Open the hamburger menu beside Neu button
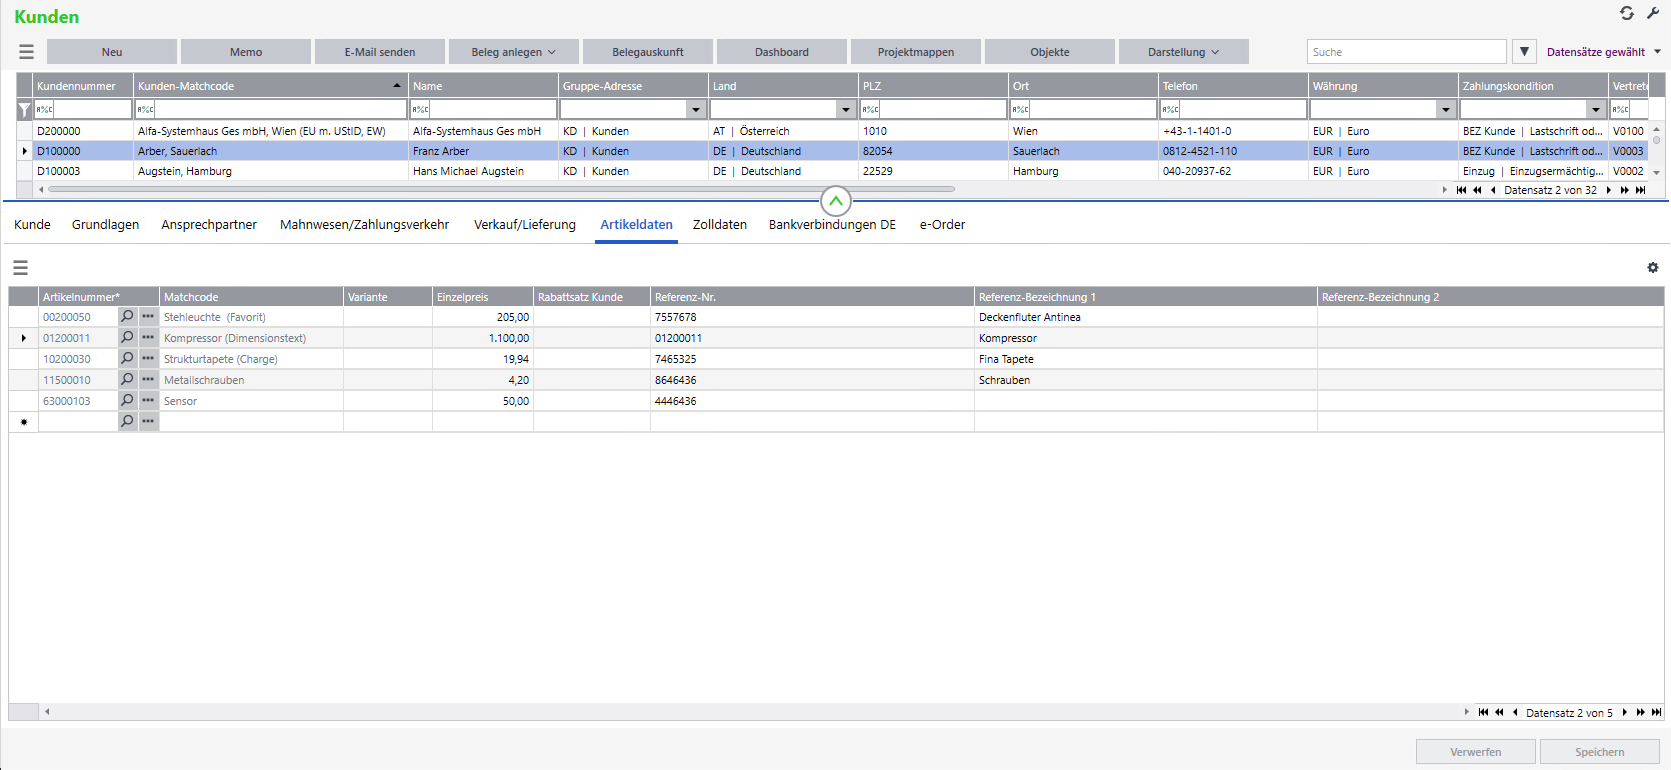Image resolution: width=1671 pixels, height=770 pixels. pyautogui.click(x=26, y=52)
